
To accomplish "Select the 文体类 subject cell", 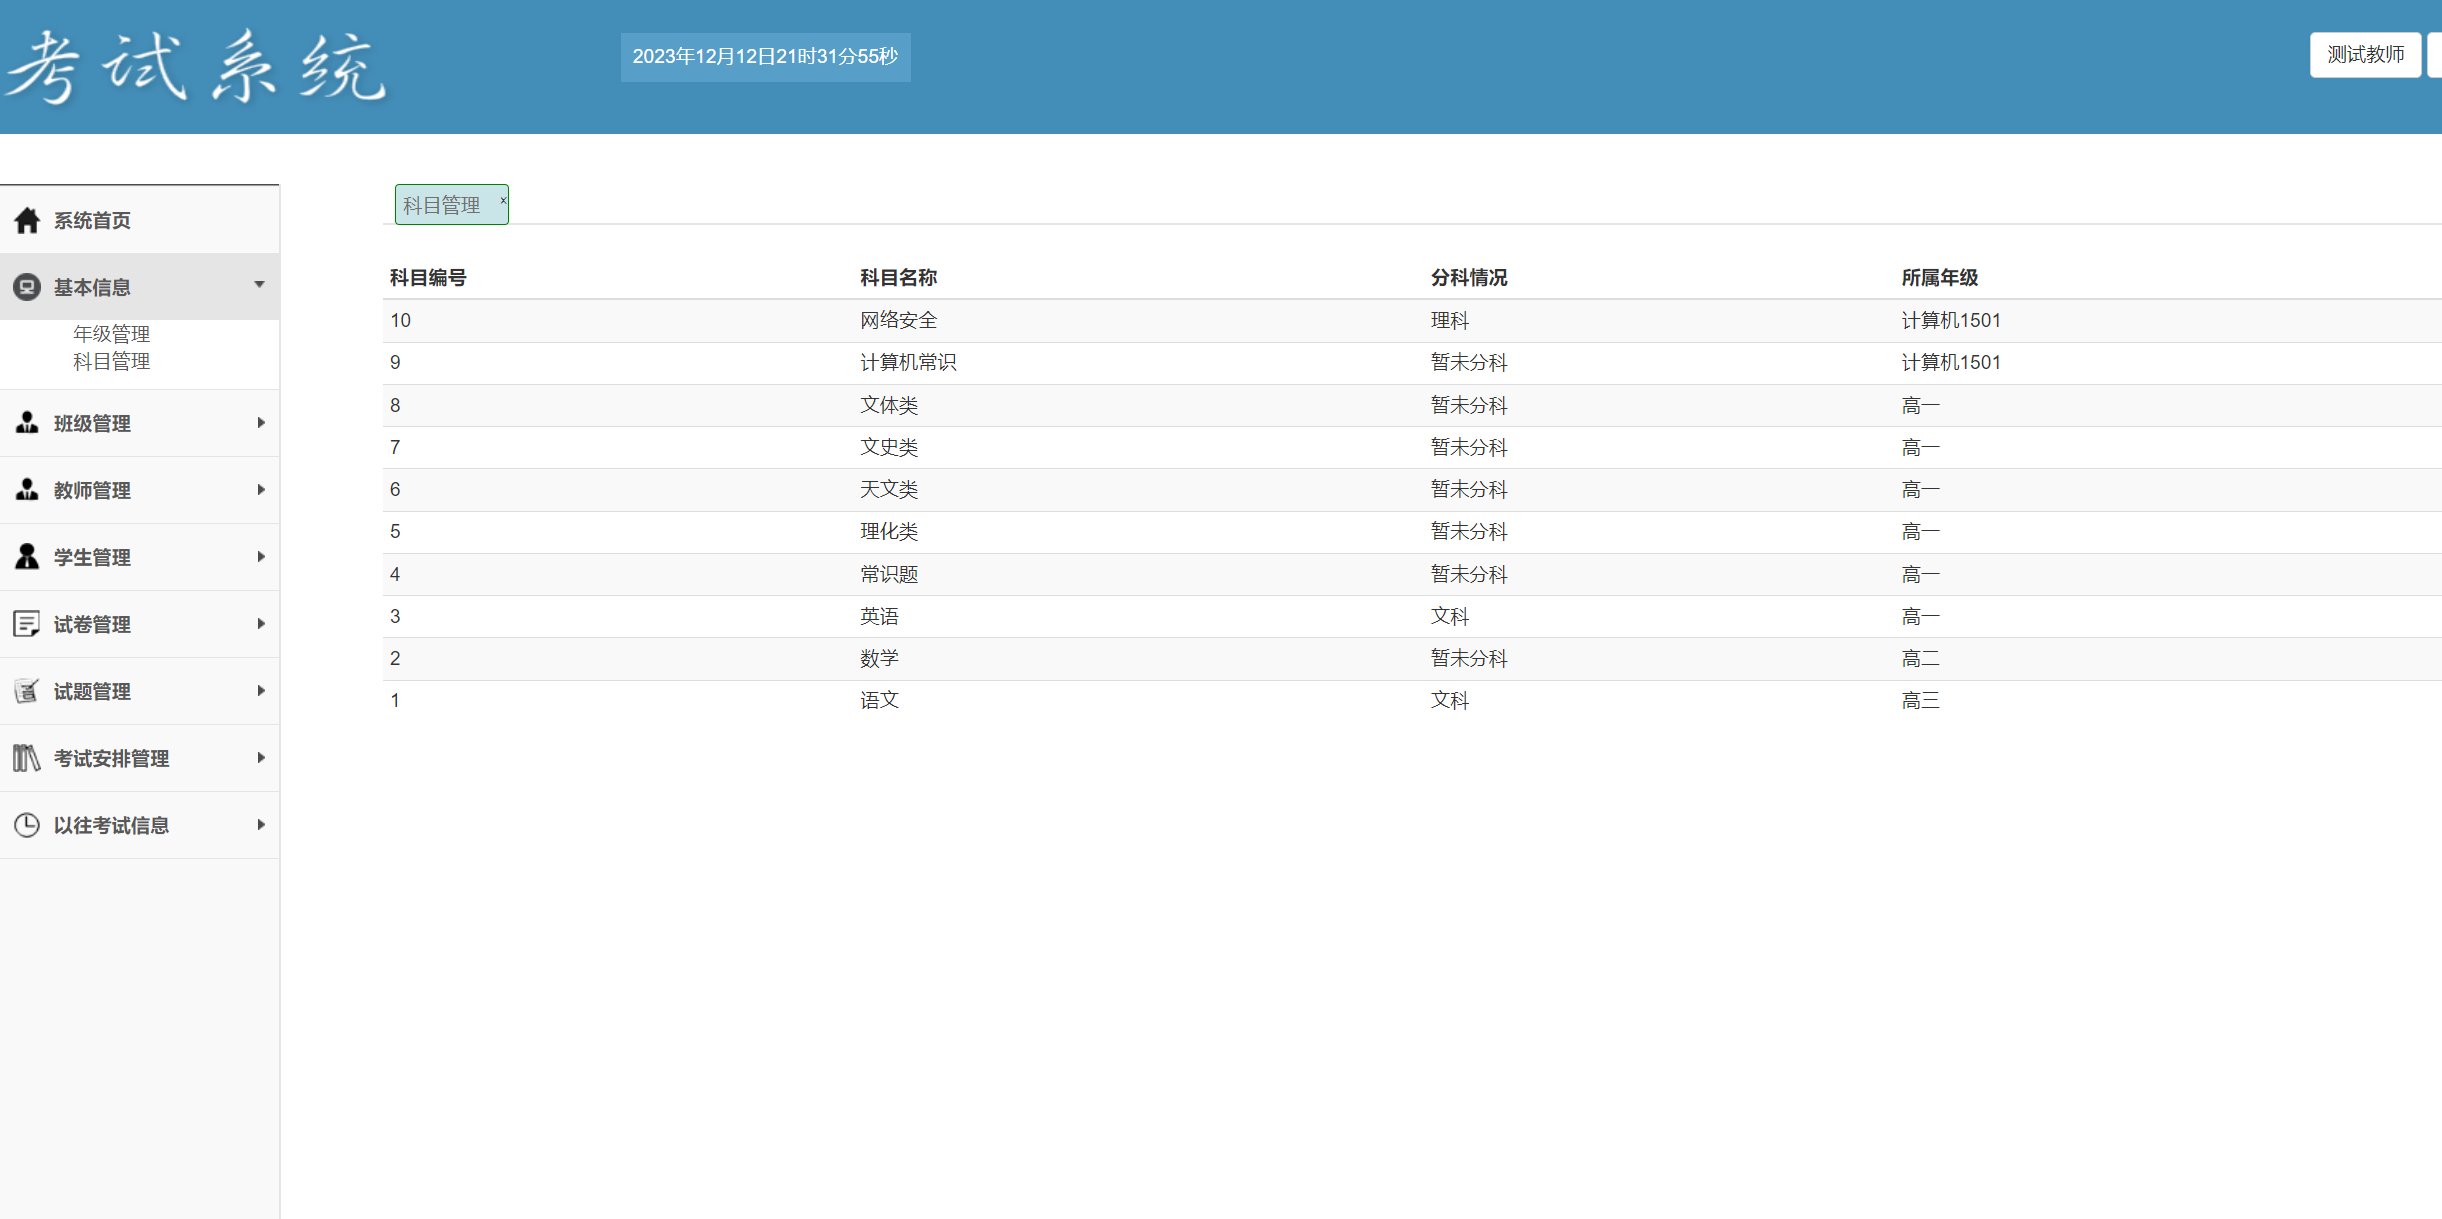I will tap(889, 406).
